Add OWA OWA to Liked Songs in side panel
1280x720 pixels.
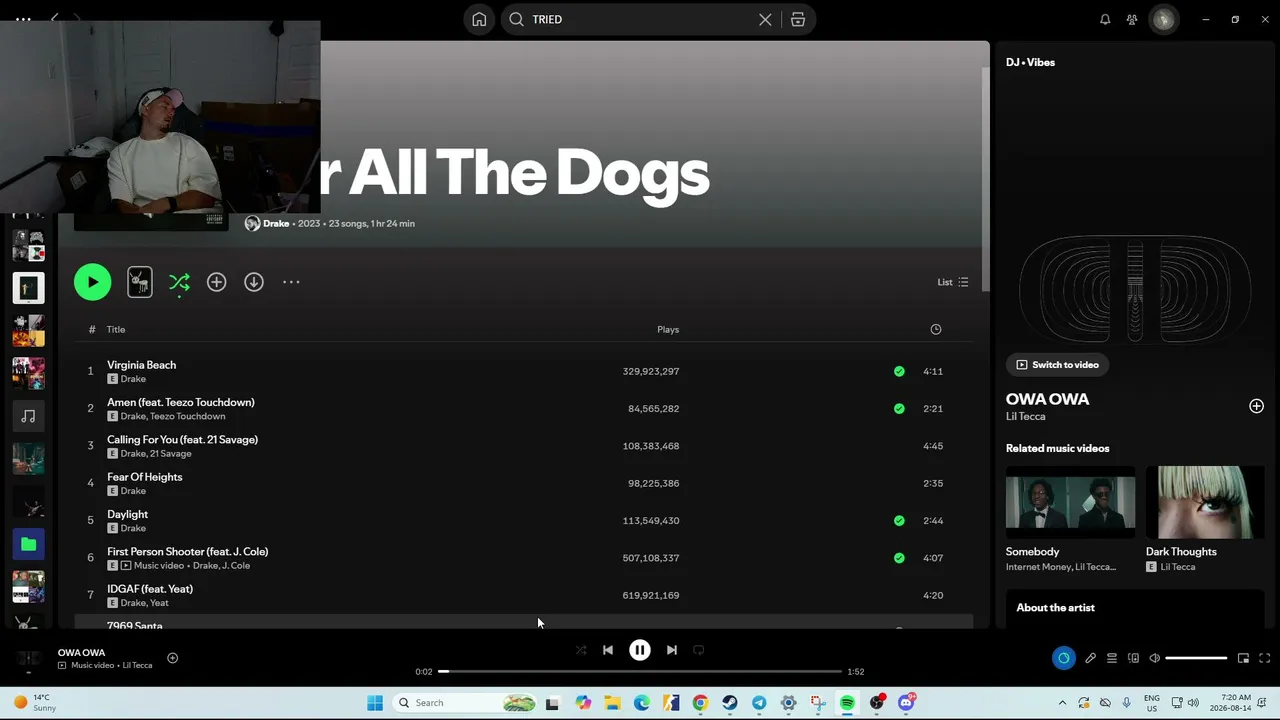tap(1256, 406)
